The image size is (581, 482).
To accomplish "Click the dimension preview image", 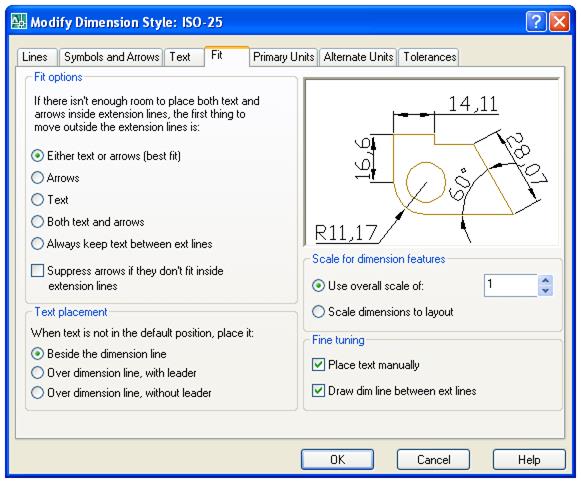I will [431, 162].
